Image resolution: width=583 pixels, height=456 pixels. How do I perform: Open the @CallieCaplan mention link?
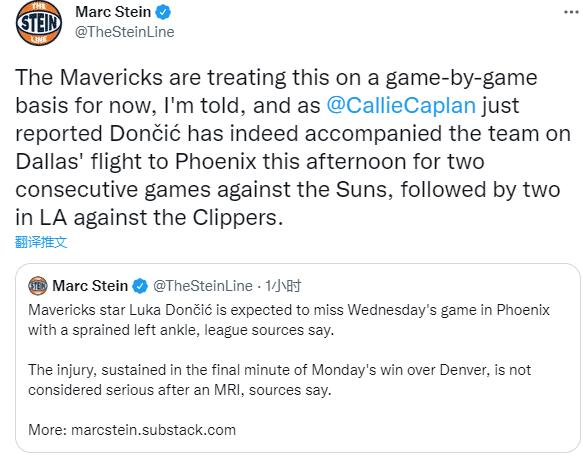[401, 106]
